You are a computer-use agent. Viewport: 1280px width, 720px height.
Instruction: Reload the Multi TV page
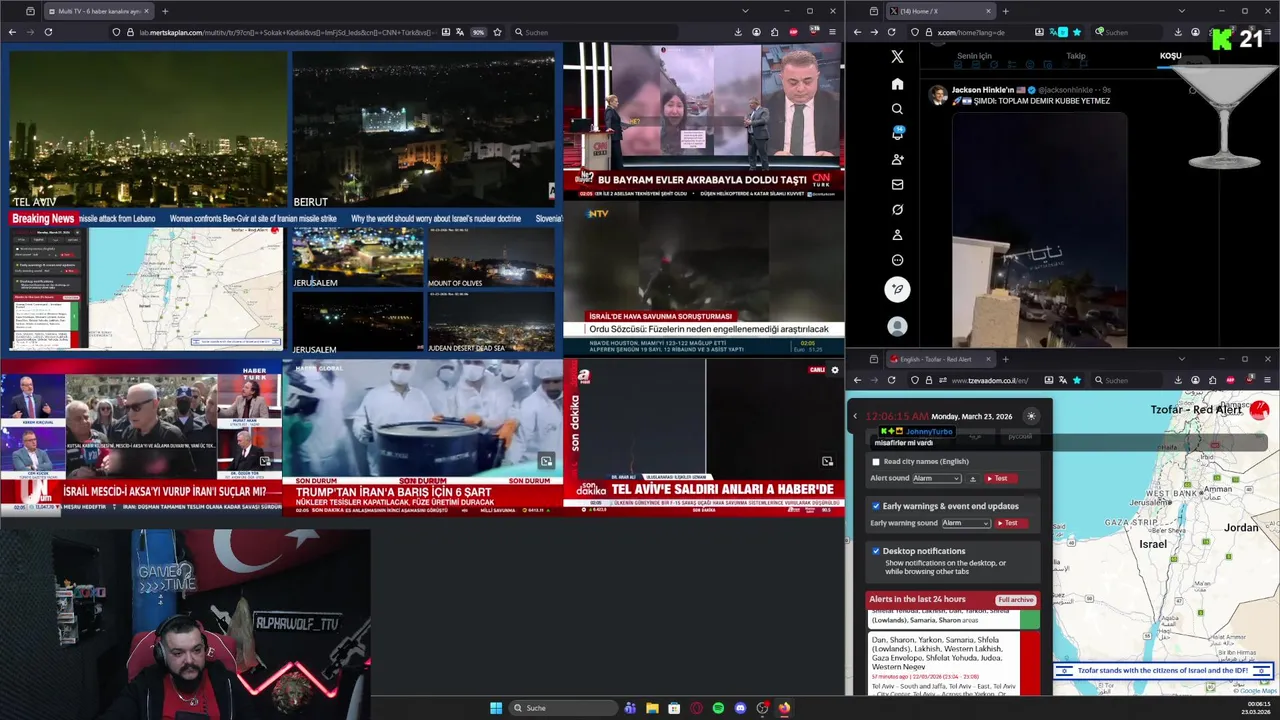tap(48, 32)
